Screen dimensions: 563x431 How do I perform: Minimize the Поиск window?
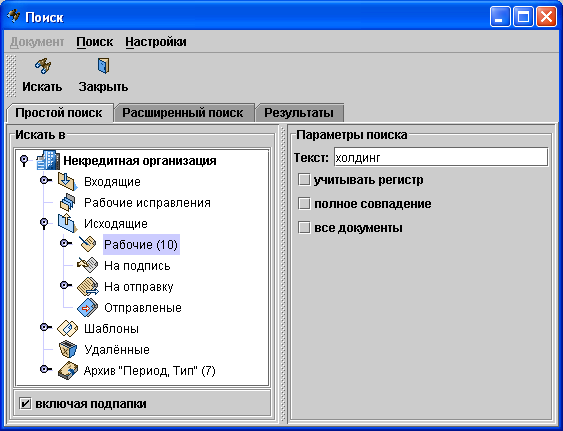[x=500, y=17]
